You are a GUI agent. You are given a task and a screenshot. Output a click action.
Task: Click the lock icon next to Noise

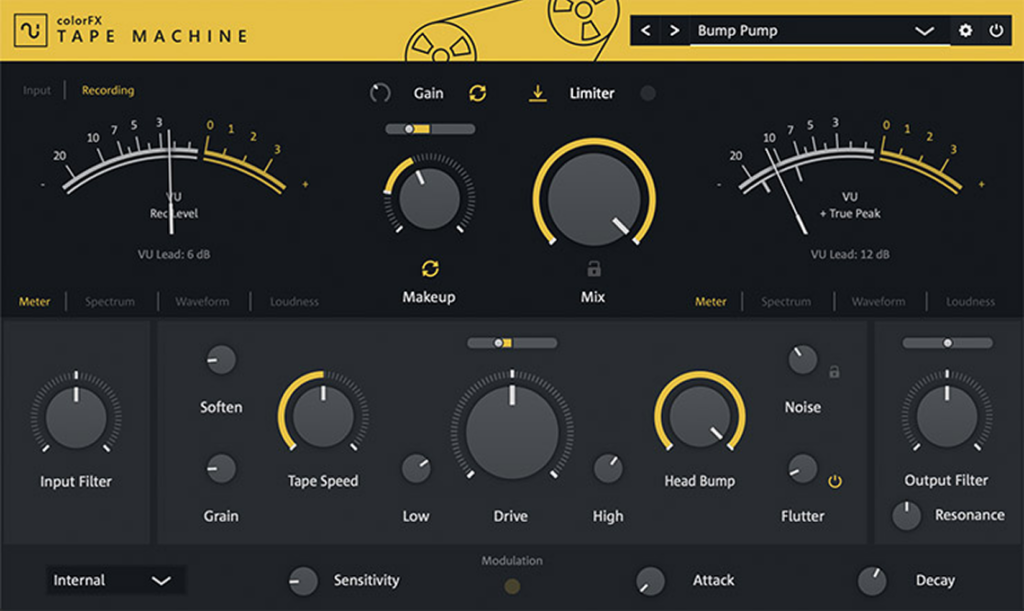click(833, 370)
